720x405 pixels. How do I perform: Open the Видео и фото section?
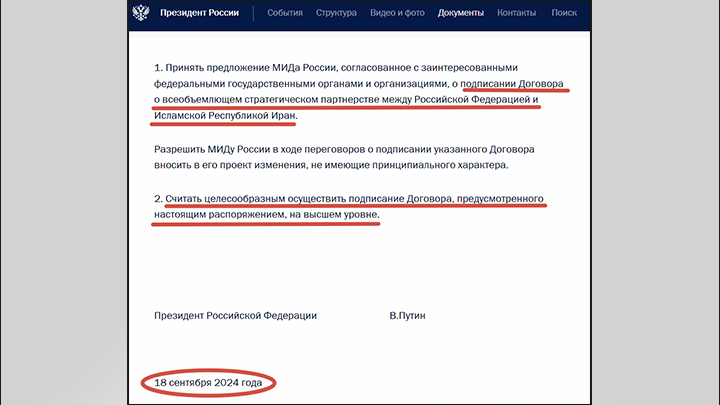[400, 14]
